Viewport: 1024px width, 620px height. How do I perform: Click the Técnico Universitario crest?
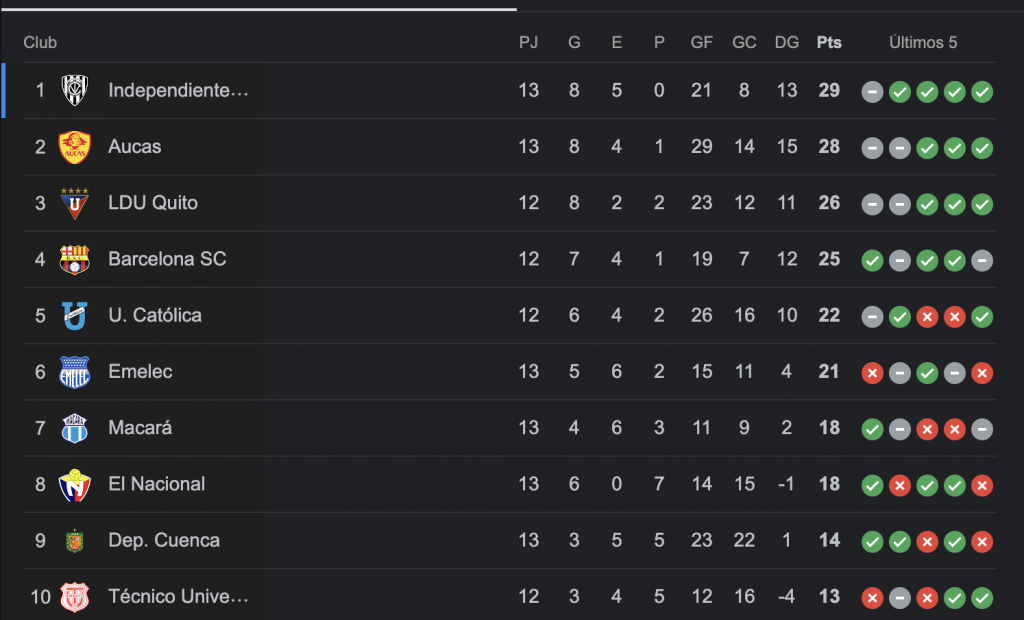click(74, 597)
